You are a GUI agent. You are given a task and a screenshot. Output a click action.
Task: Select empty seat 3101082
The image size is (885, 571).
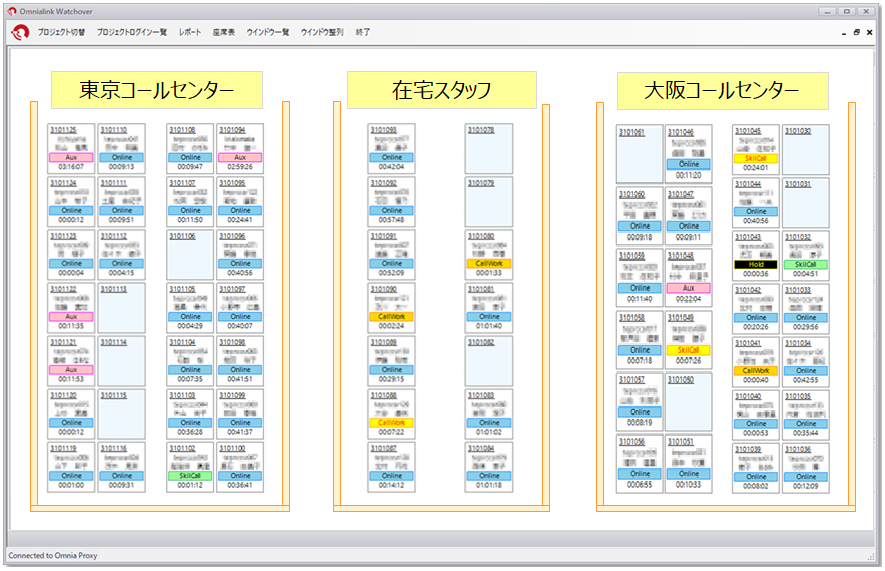pyautogui.click(x=489, y=361)
